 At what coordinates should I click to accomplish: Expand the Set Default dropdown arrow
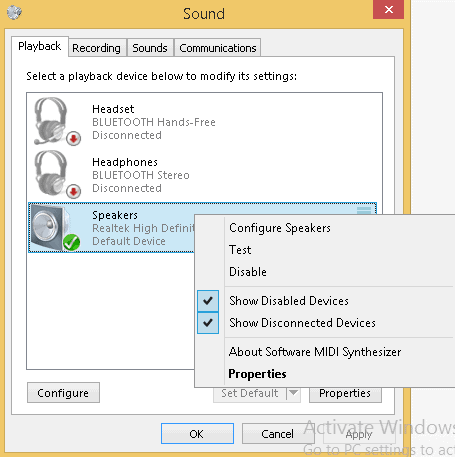point(293,393)
